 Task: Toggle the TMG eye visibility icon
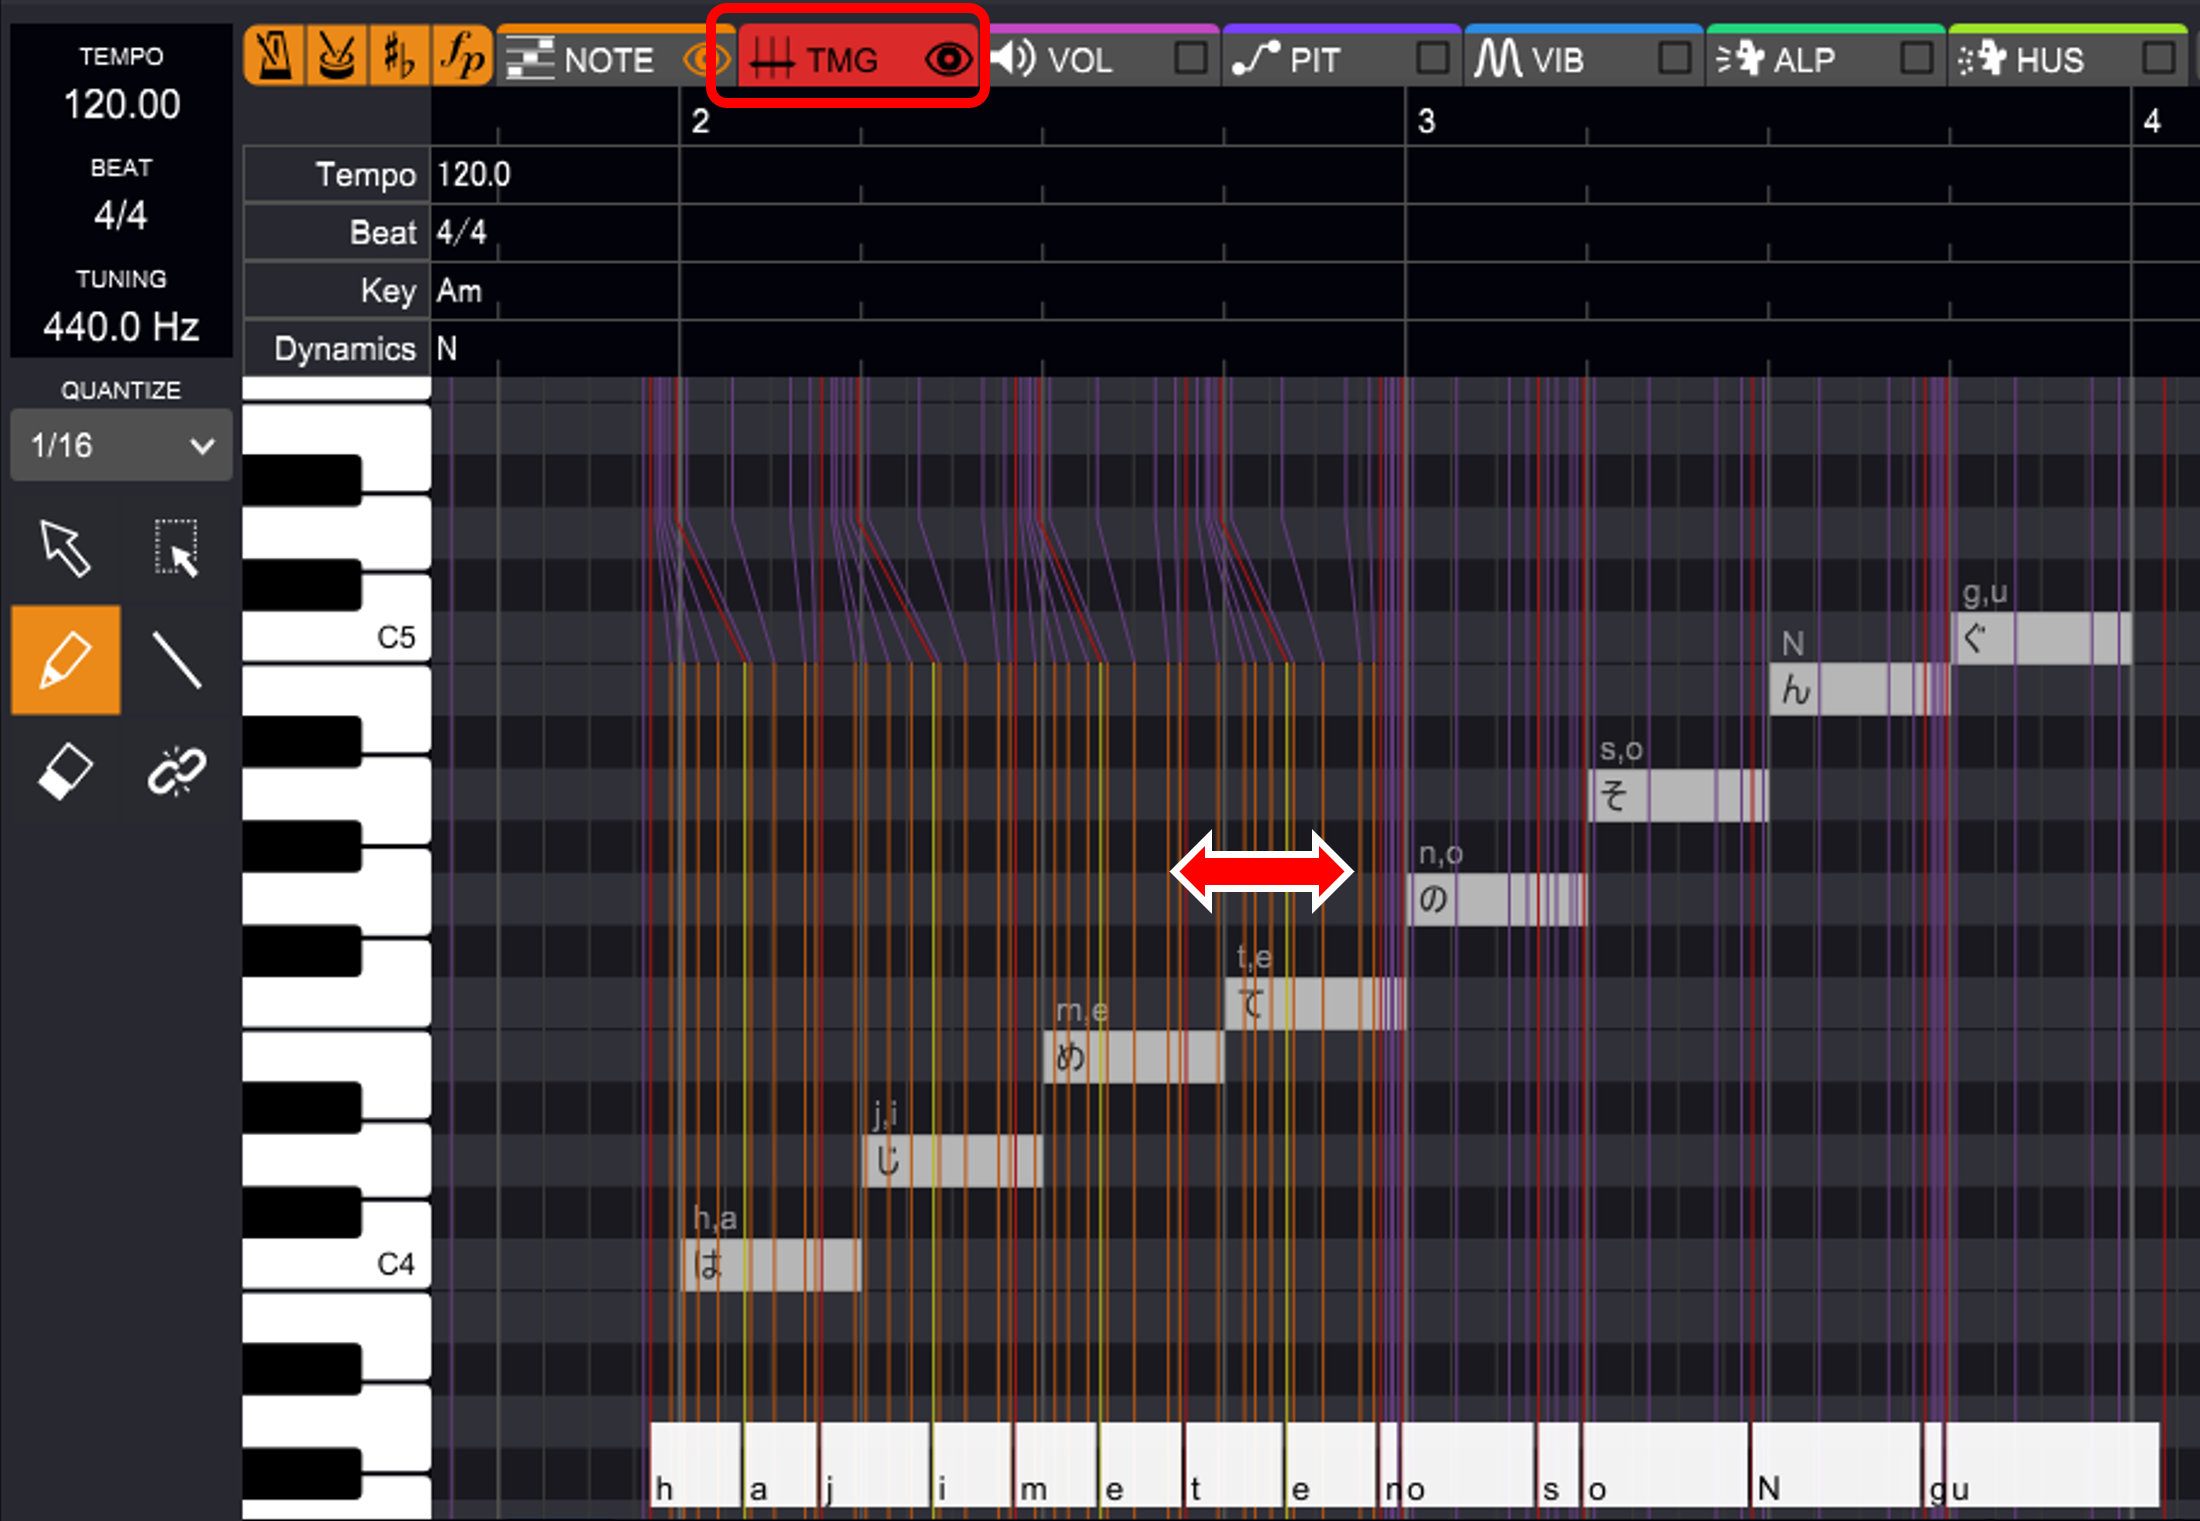coord(946,60)
